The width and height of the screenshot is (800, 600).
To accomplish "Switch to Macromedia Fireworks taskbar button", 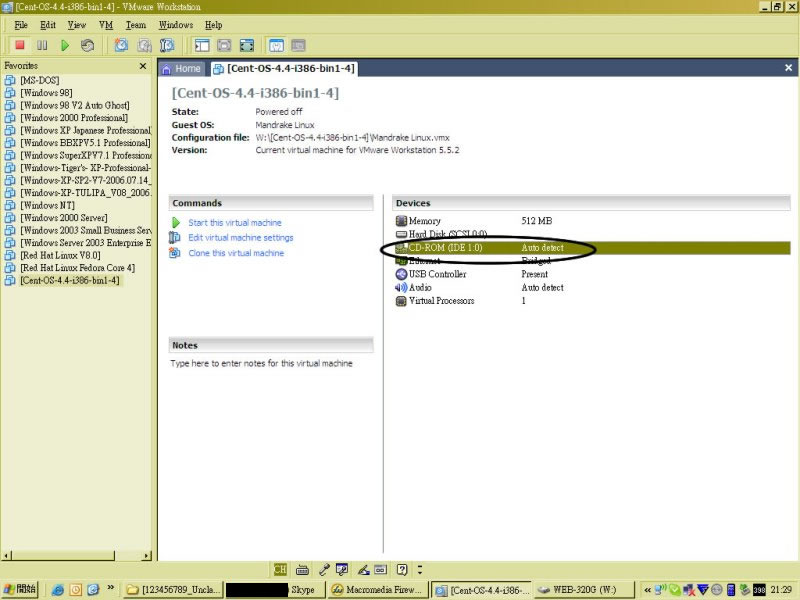I will coord(377,590).
